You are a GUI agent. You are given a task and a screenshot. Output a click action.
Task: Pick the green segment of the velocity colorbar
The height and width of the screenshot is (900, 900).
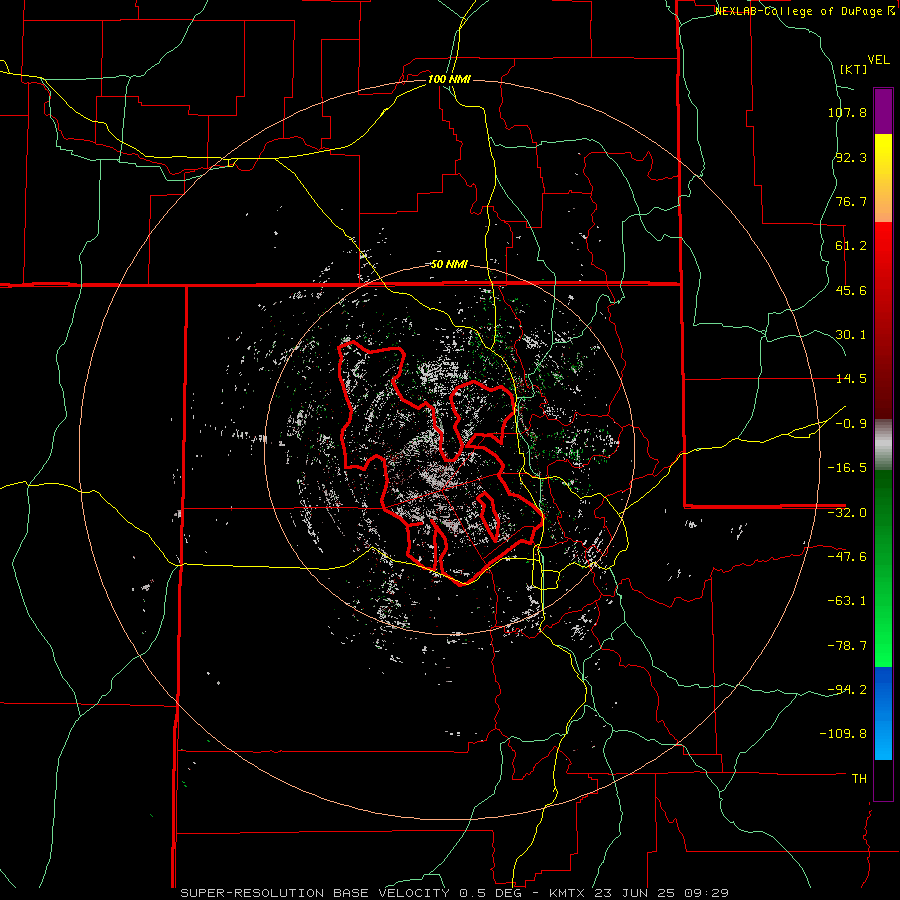(883, 568)
